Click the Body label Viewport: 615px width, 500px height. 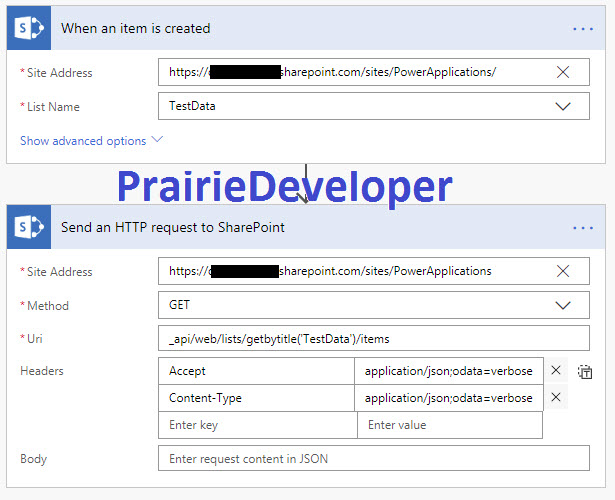click(x=33, y=459)
